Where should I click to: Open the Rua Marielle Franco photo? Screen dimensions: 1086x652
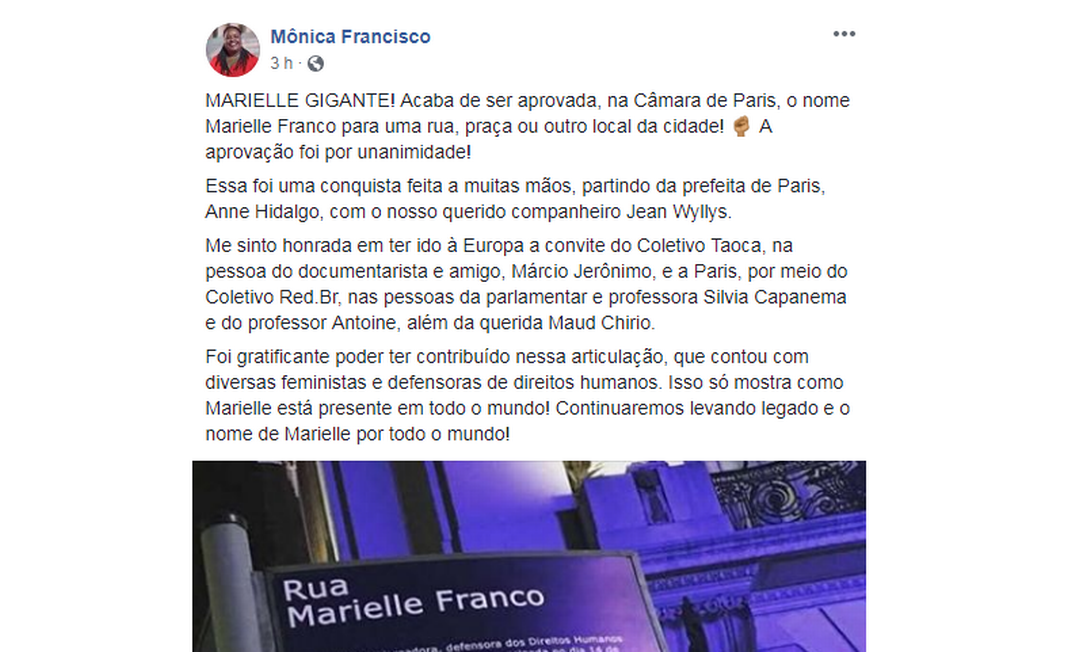tap(529, 556)
